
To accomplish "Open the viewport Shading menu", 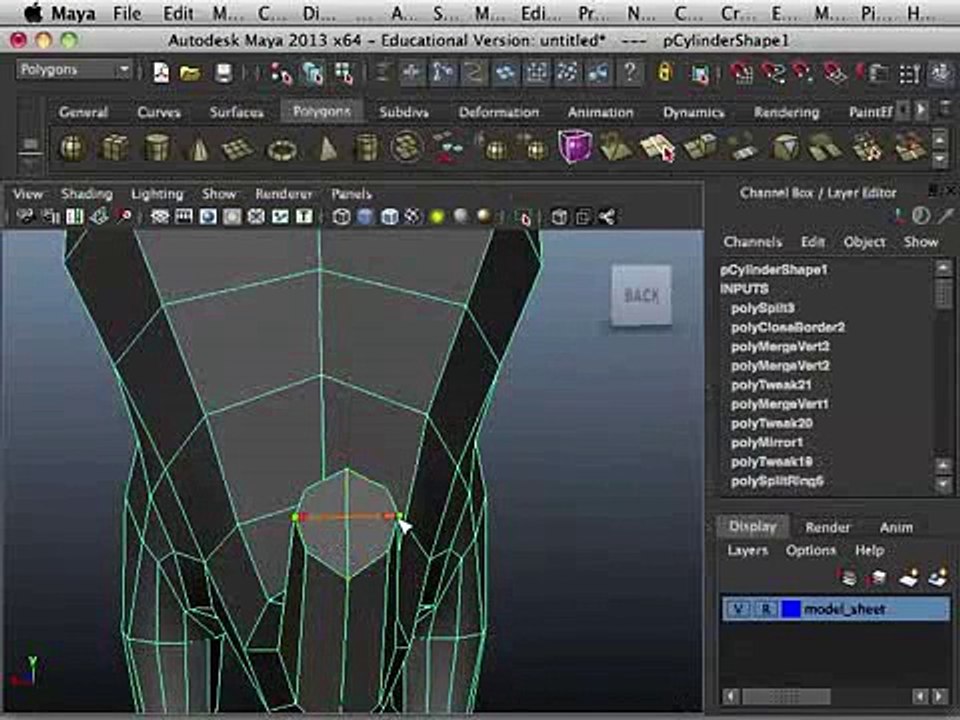I will (x=86, y=194).
